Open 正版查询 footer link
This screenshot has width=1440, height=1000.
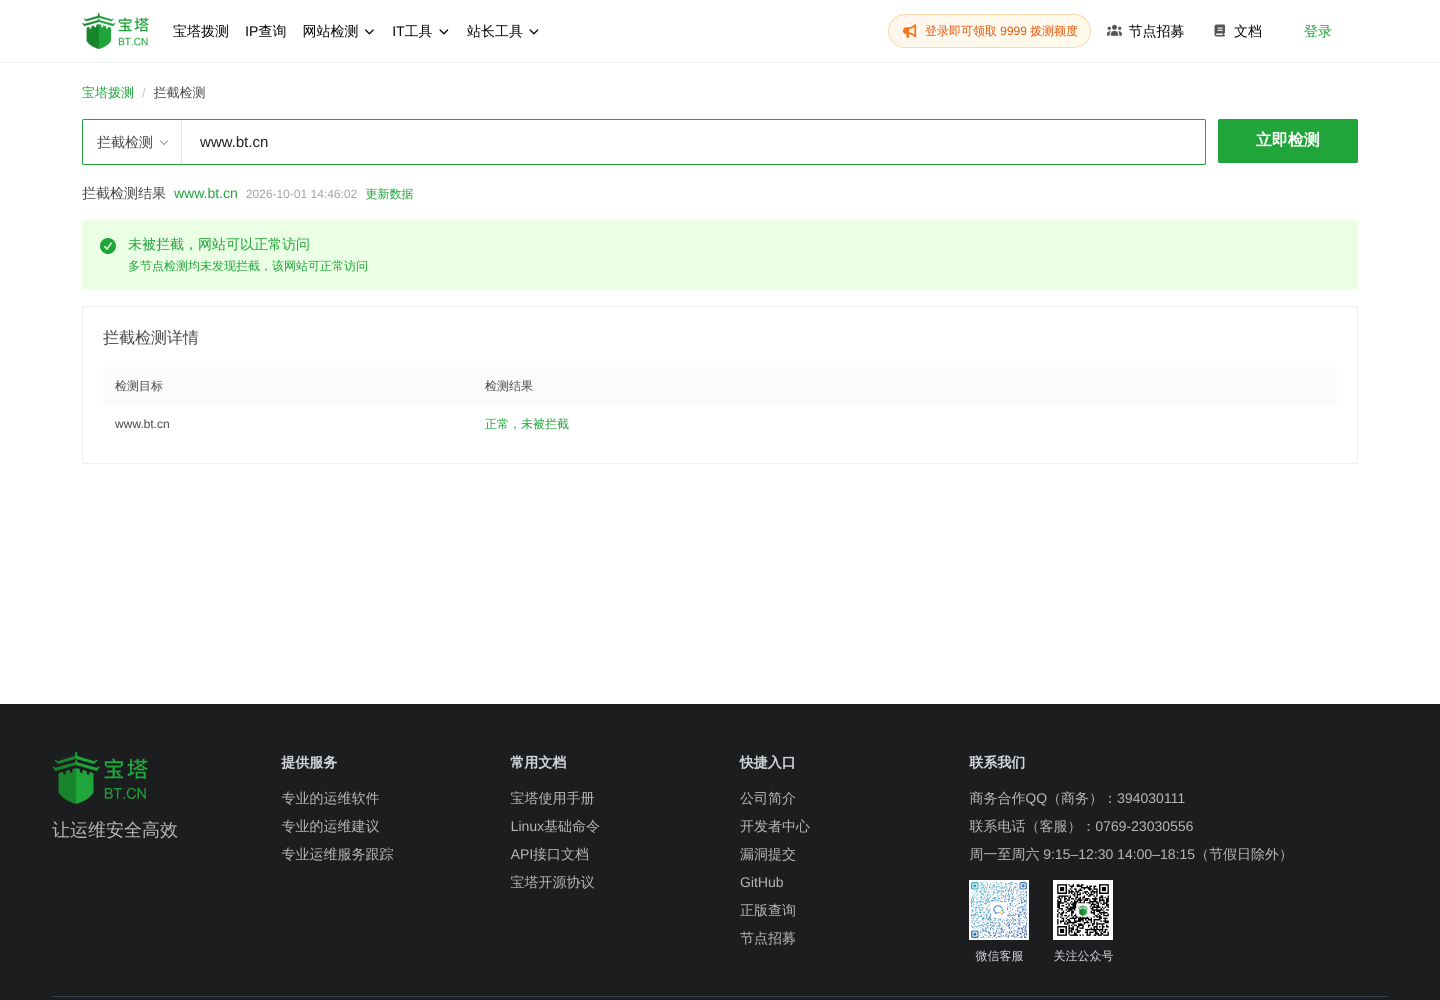click(x=768, y=910)
